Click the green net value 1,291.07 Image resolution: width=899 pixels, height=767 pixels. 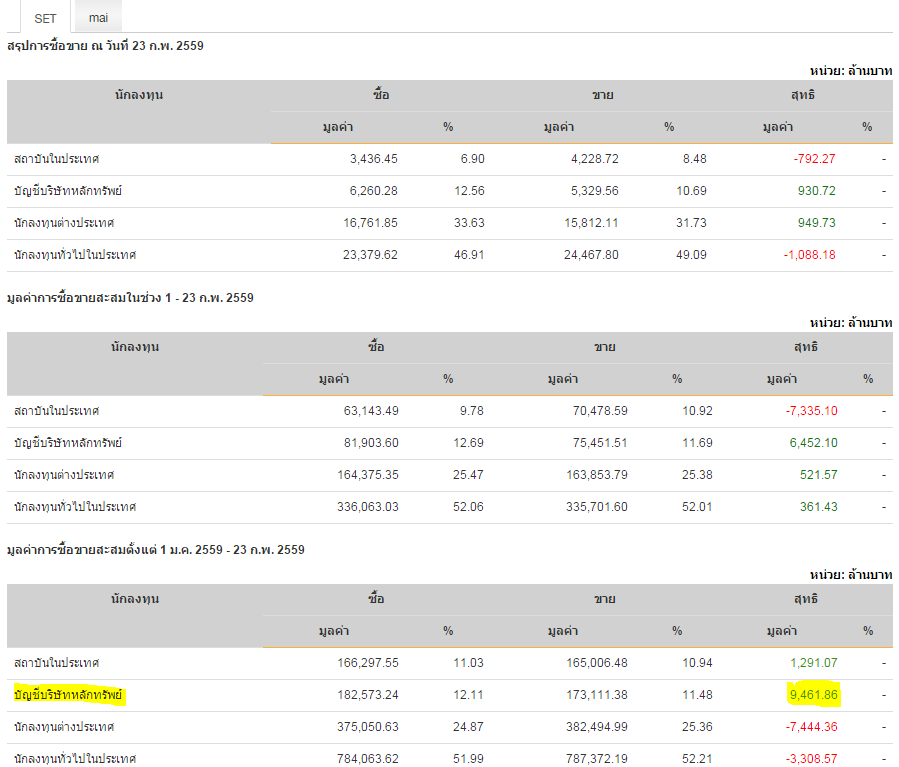[x=812, y=663]
